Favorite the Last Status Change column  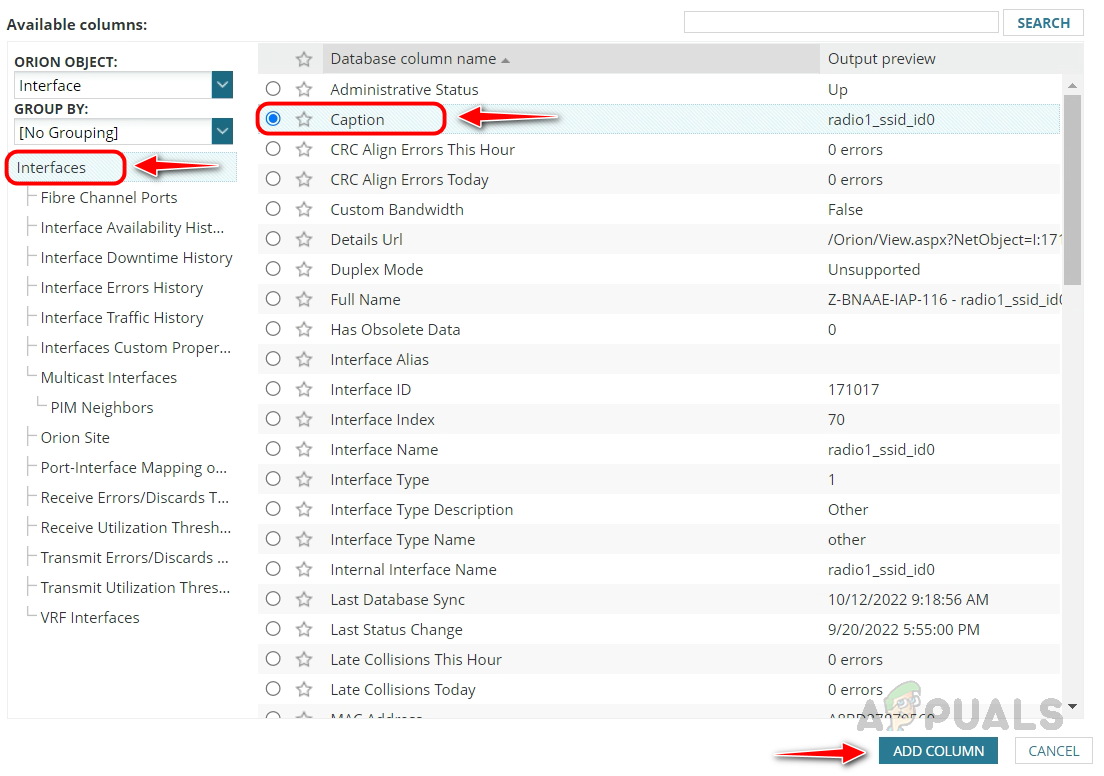tap(303, 630)
